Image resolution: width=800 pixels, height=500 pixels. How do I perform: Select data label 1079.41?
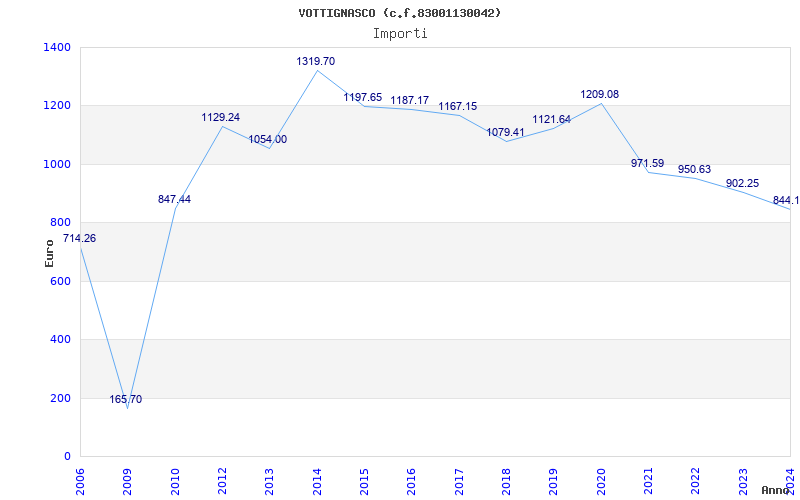pos(505,132)
